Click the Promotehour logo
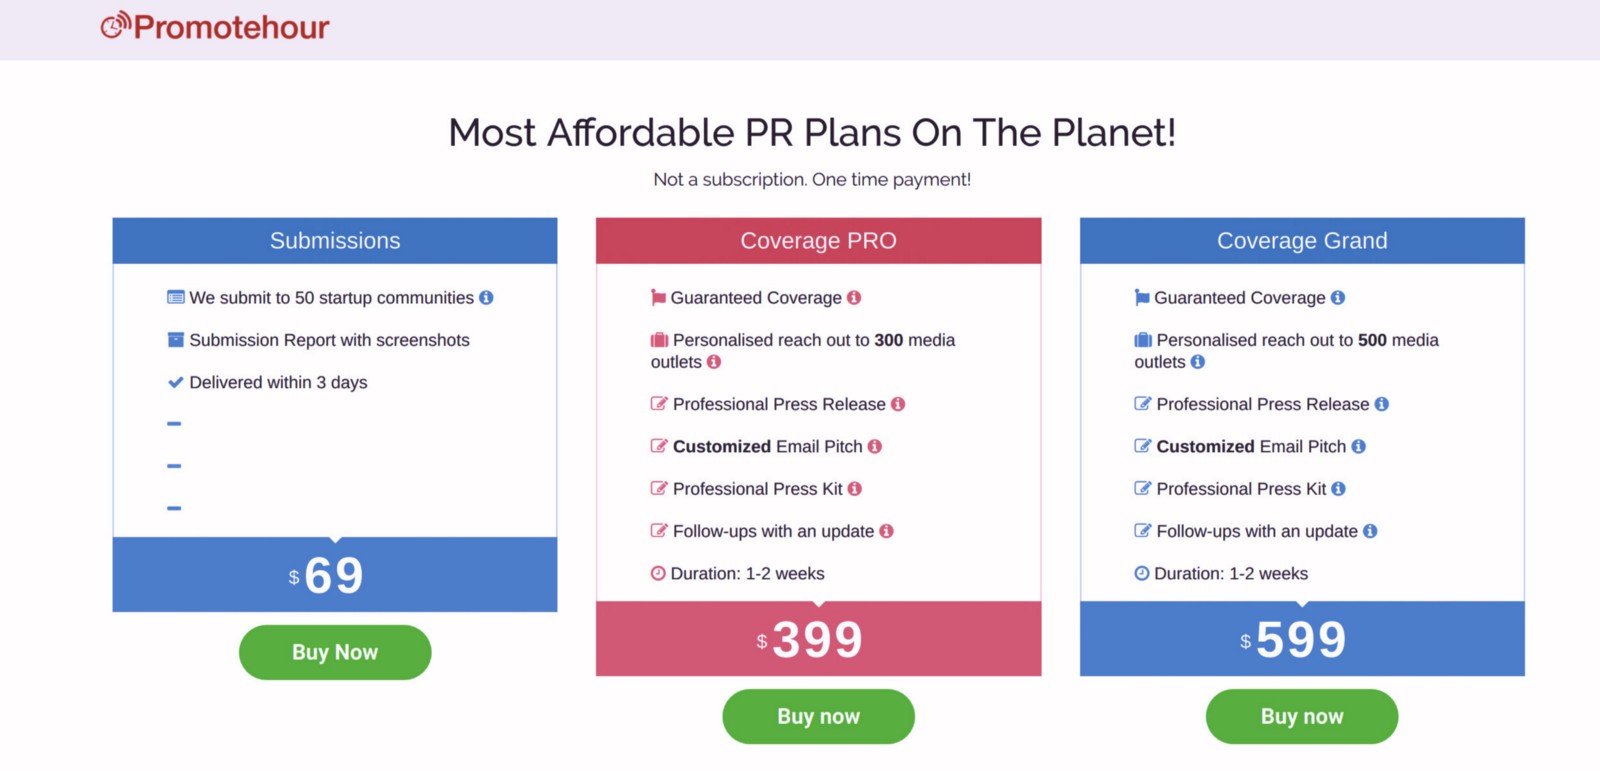 (215, 27)
